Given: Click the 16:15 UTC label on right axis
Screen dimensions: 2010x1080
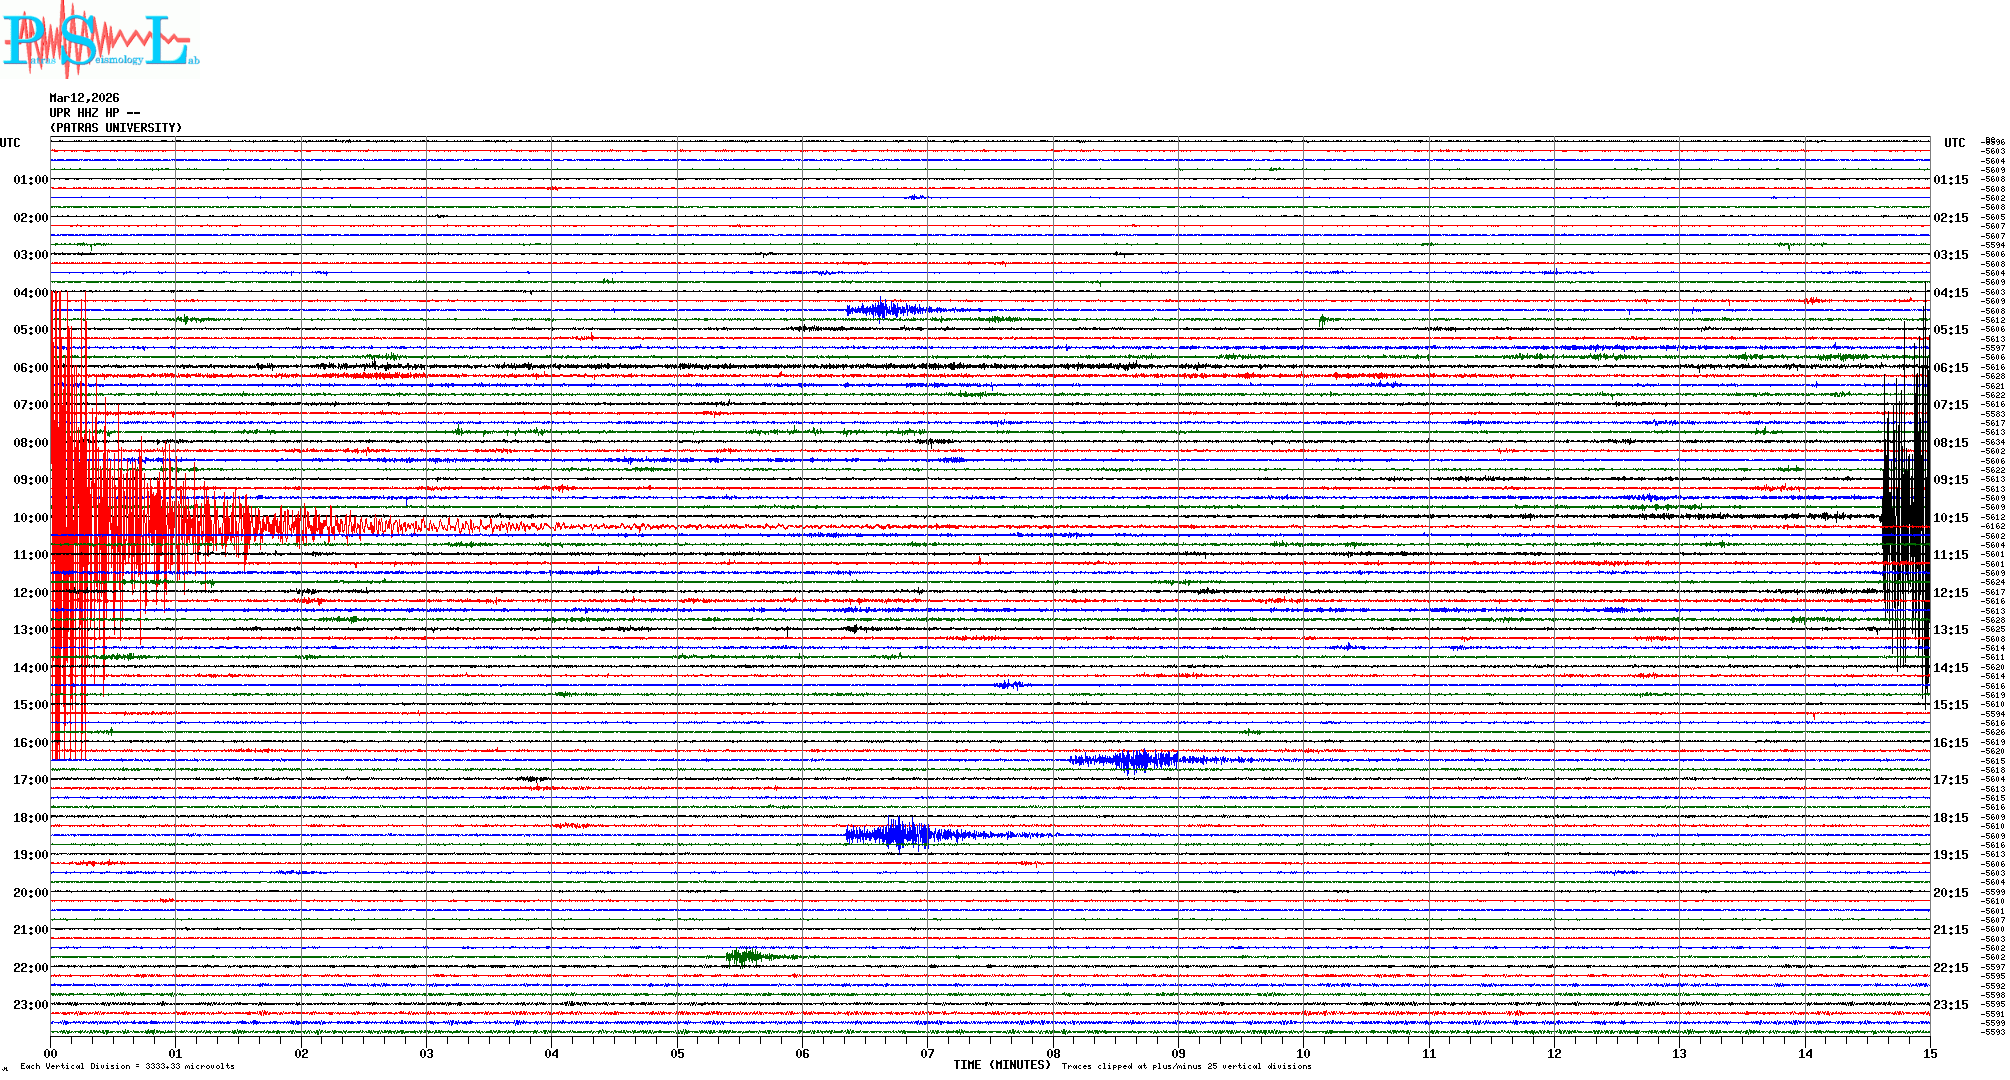Looking at the screenshot, I should 1950,743.
